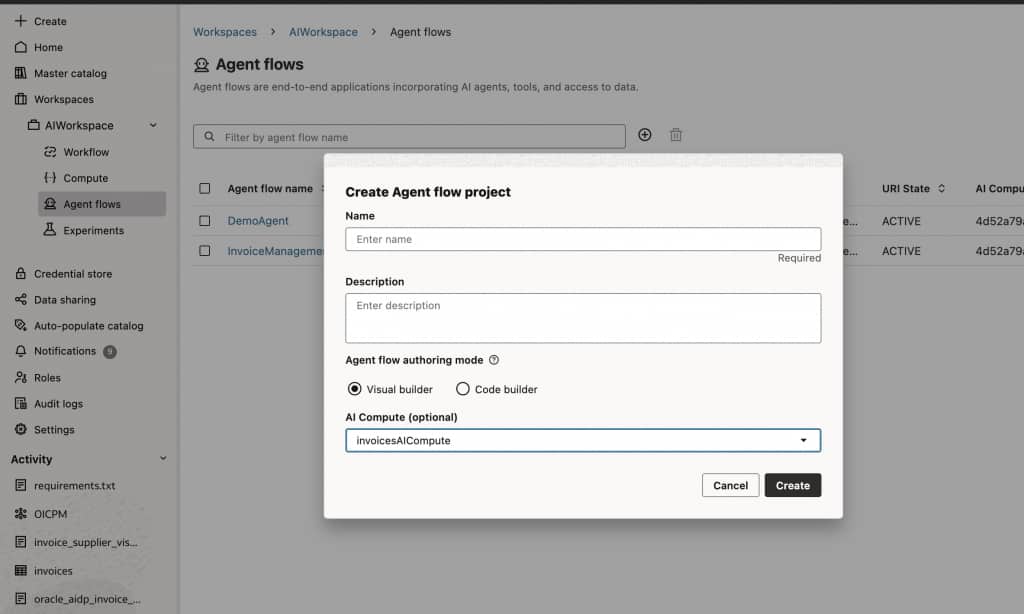Click the Data sharing icon
This screenshot has width=1024, height=614.
point(21,299)
